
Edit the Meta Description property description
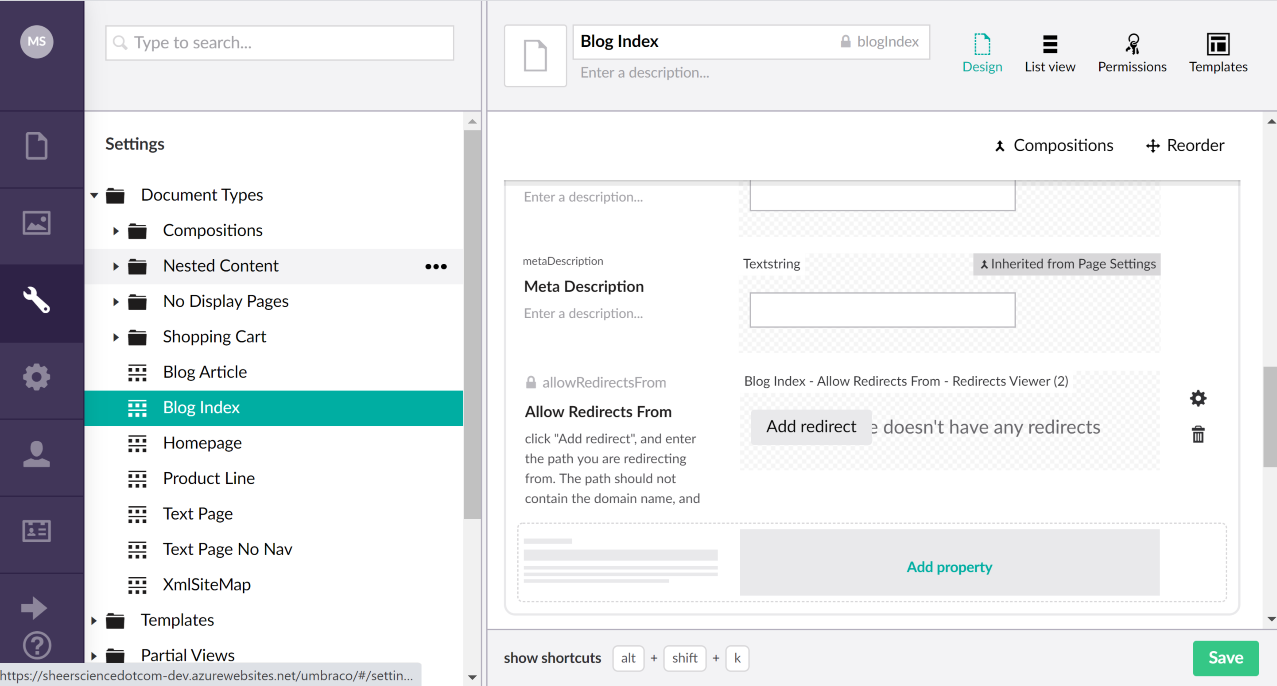(583, 314)
